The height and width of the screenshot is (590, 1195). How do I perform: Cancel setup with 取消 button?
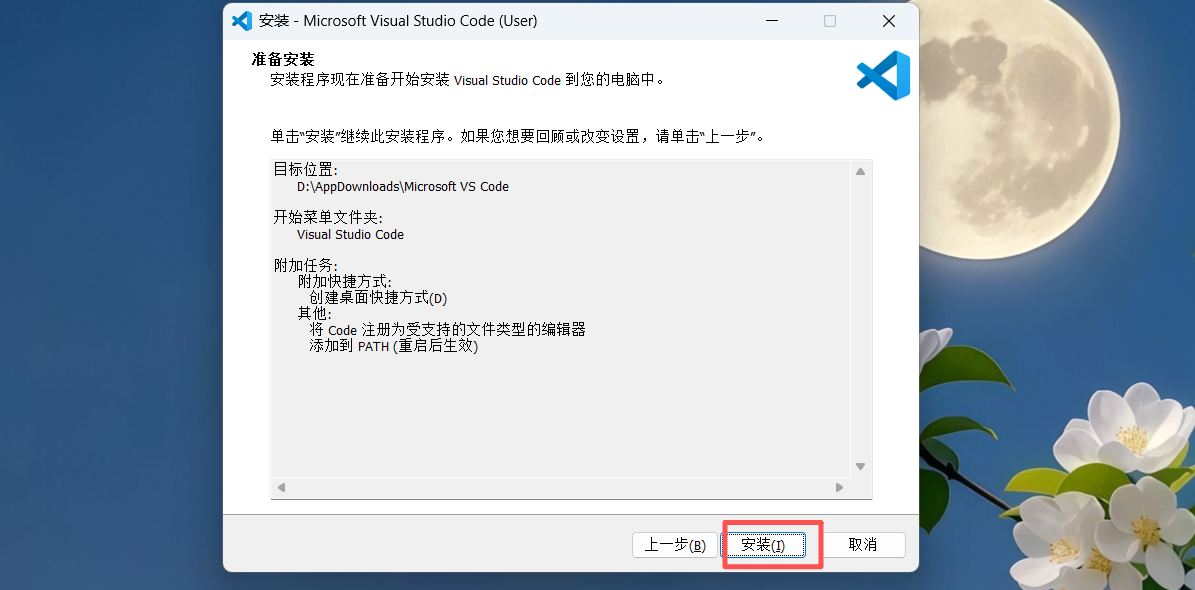863,545
